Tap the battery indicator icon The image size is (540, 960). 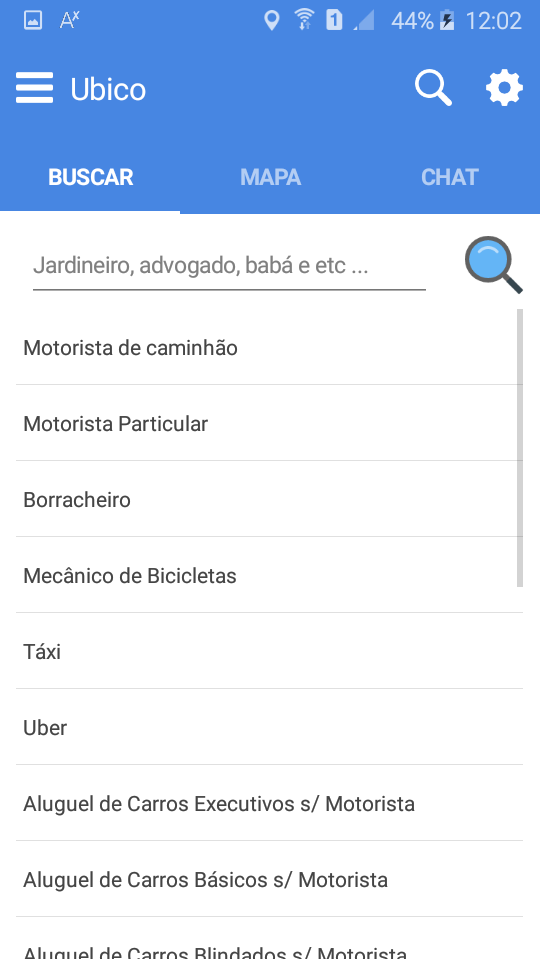coord(448,21)
